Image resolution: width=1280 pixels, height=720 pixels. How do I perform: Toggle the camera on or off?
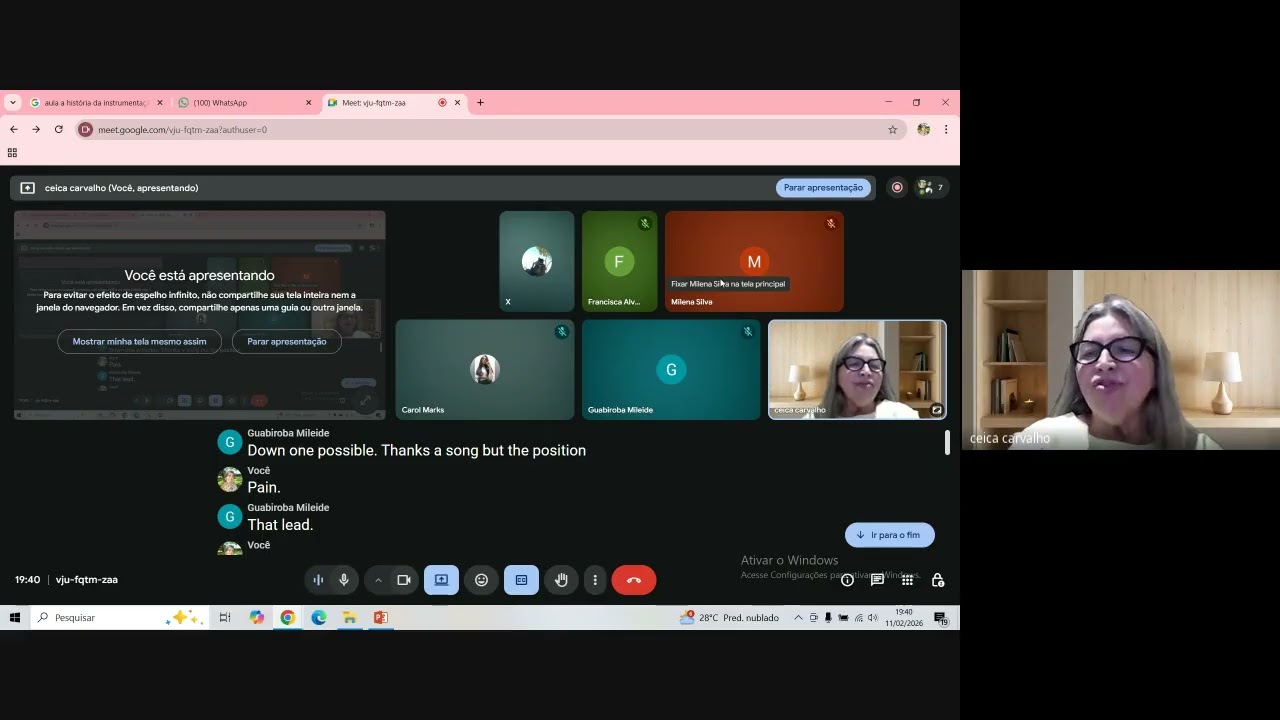point(404,580)
